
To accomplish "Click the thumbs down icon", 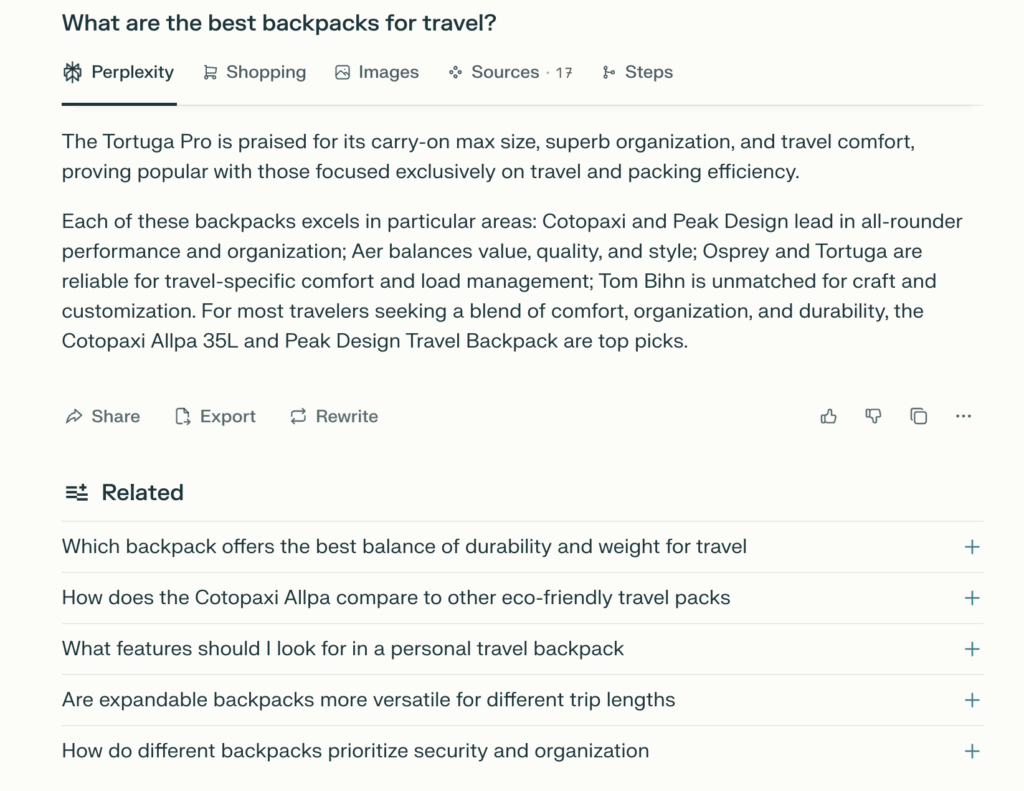I will coord(873,416).
